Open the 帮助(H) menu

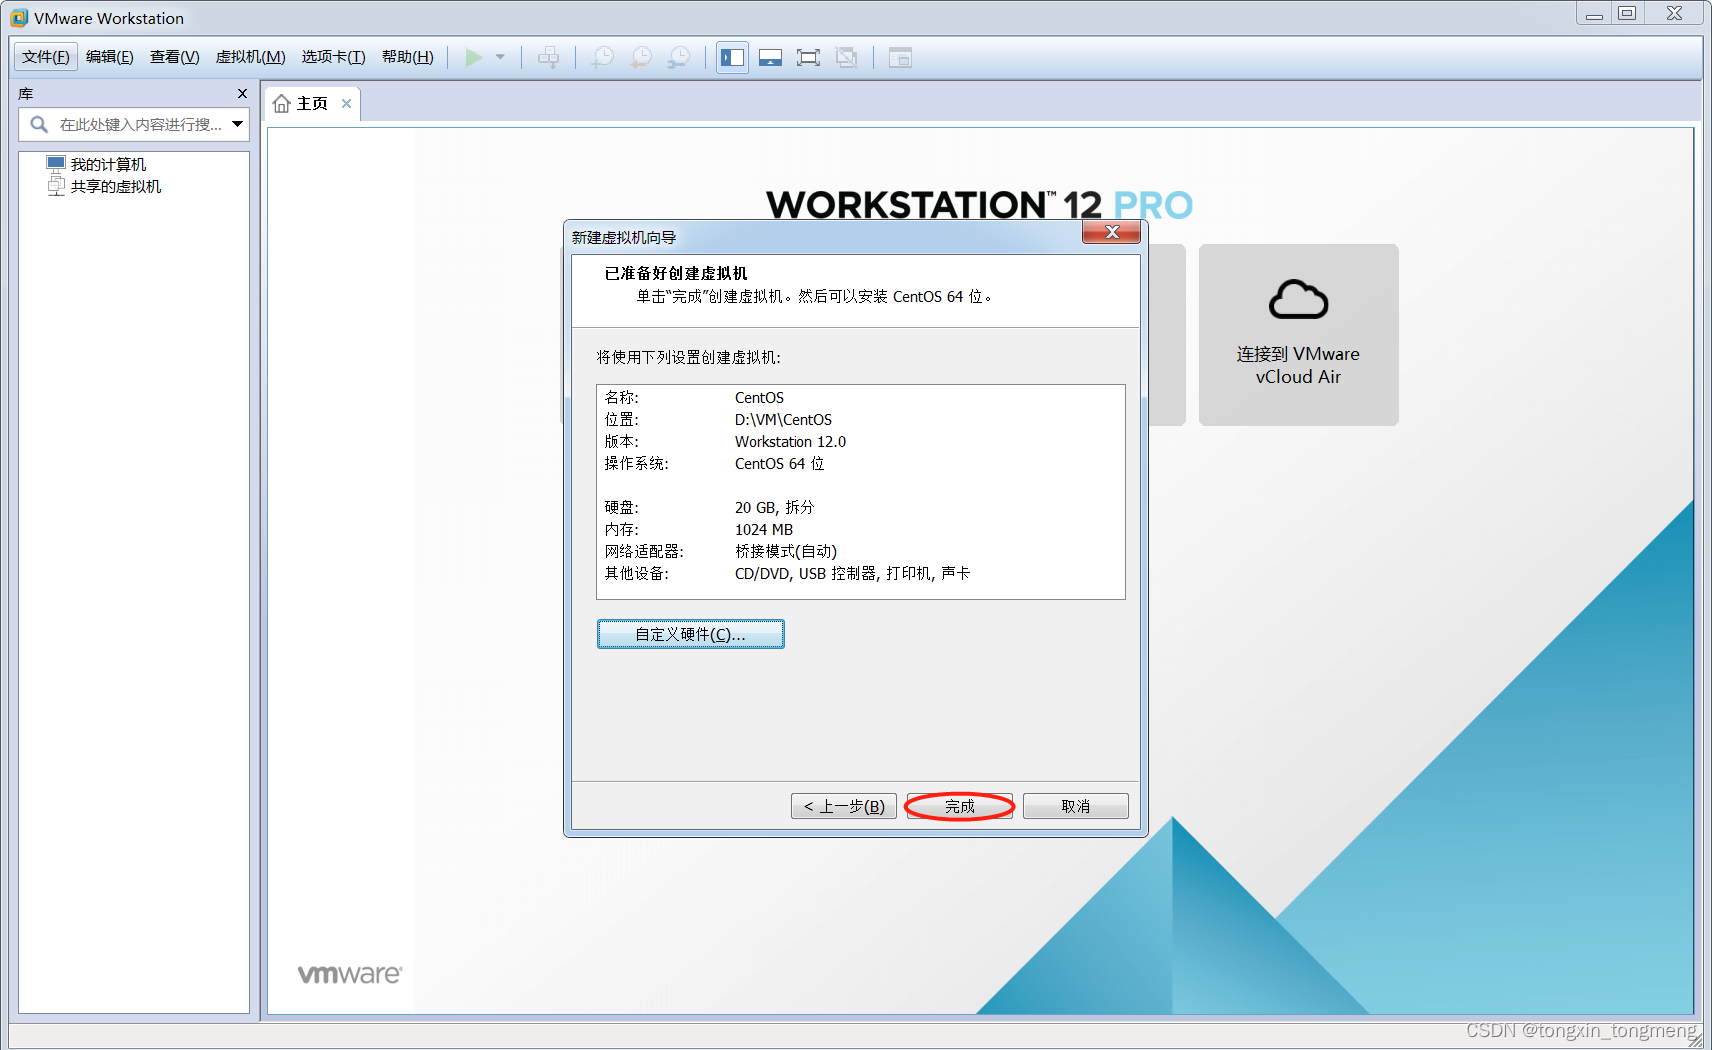pos(408,57)
